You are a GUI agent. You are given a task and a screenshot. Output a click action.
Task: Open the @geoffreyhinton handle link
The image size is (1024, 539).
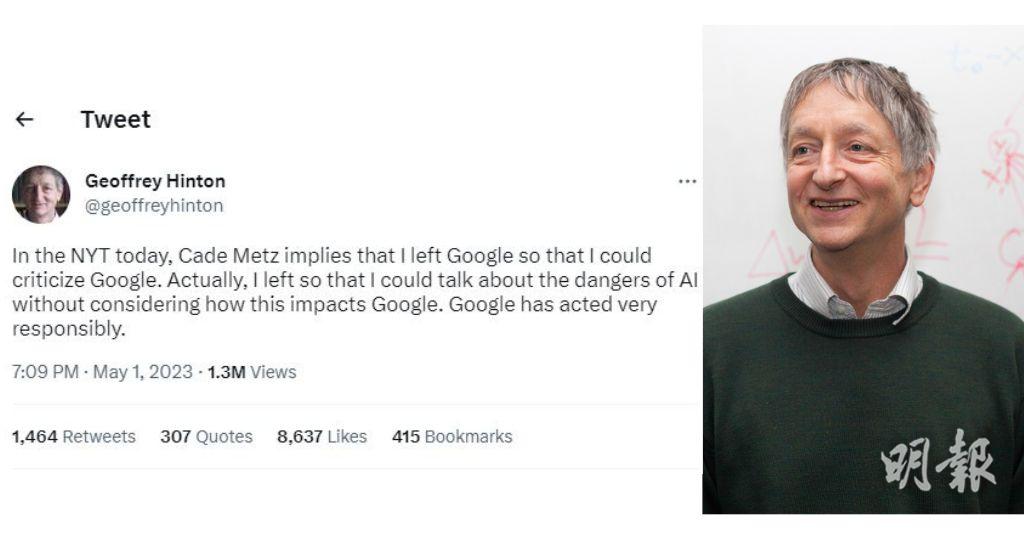tap(154, 206)
